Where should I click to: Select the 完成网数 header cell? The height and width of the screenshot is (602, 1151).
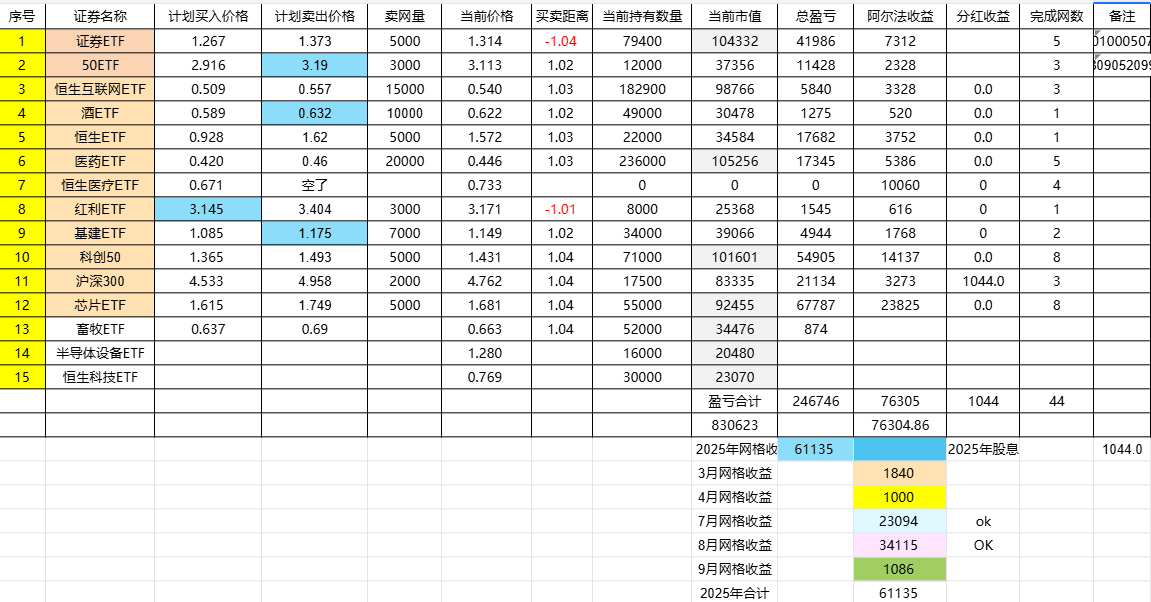coord(1056,16)
